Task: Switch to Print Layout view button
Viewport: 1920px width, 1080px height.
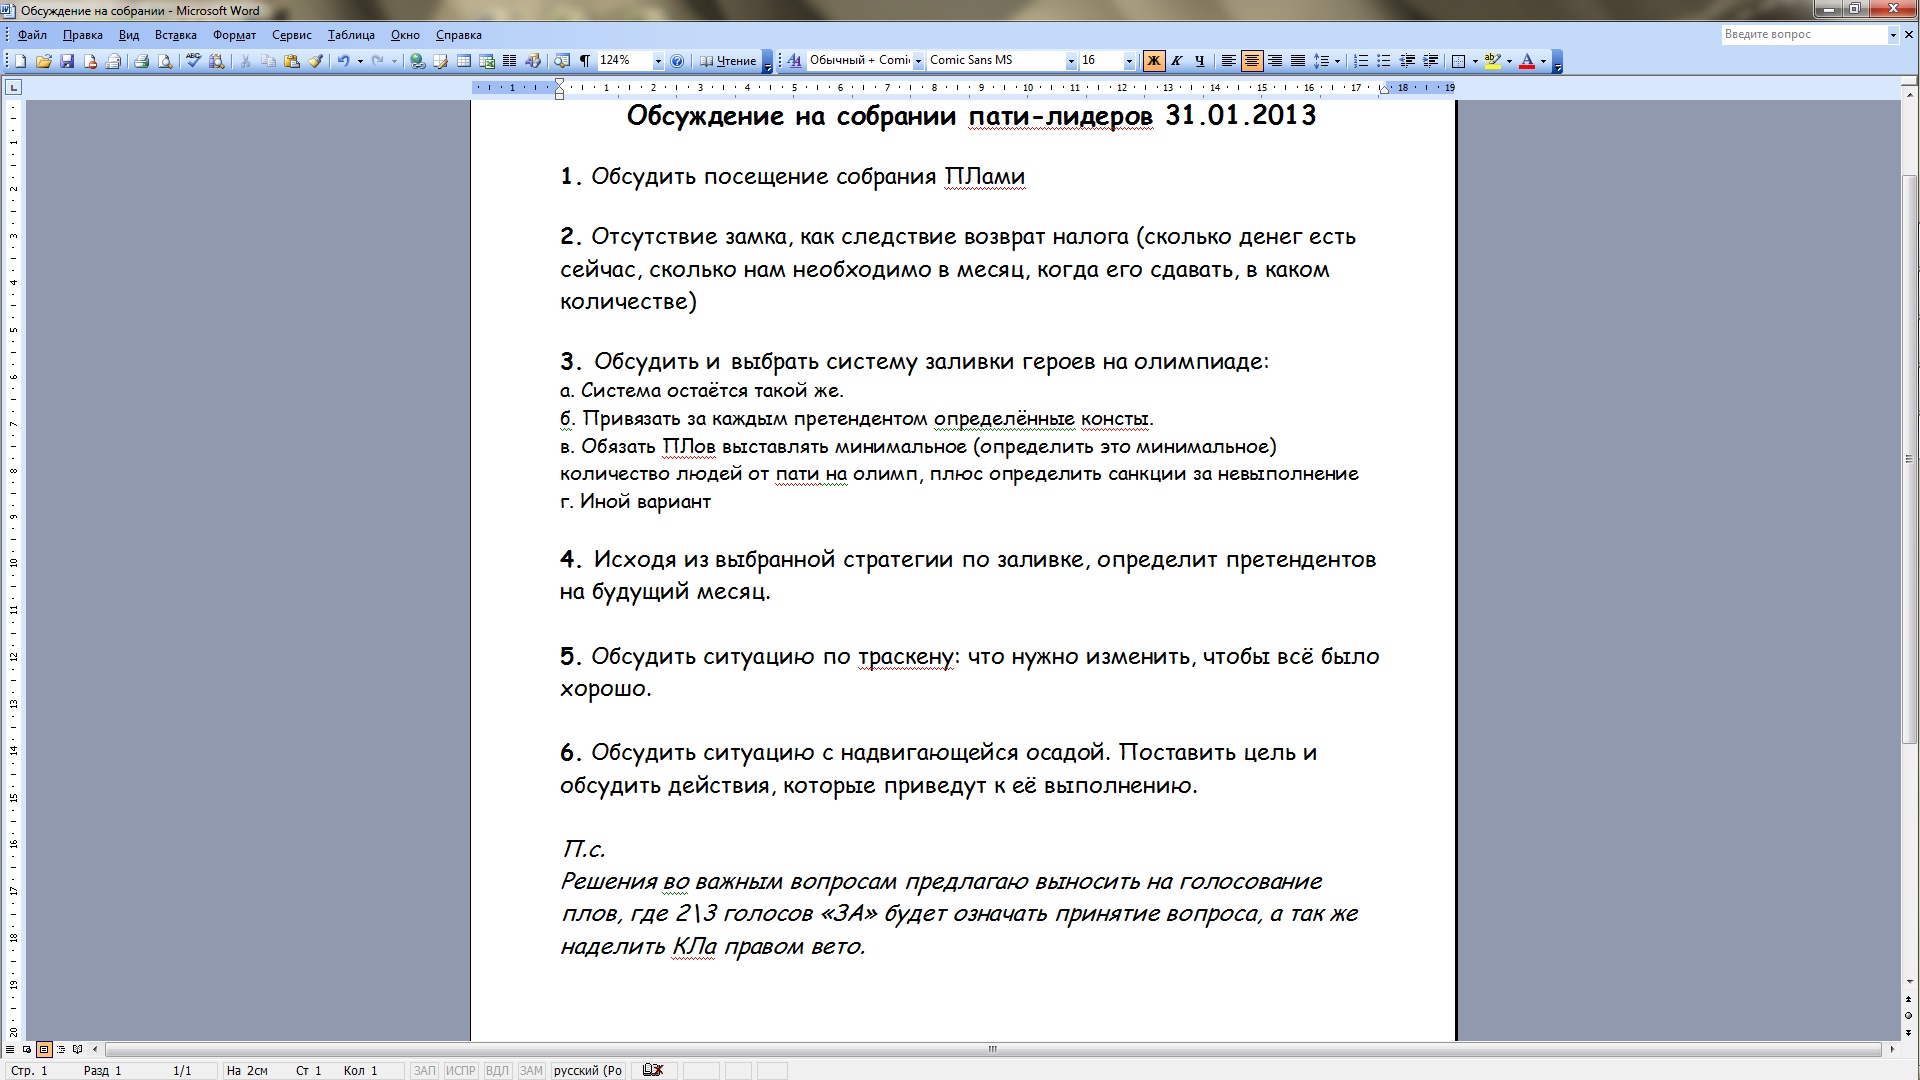Action: 43,1049
